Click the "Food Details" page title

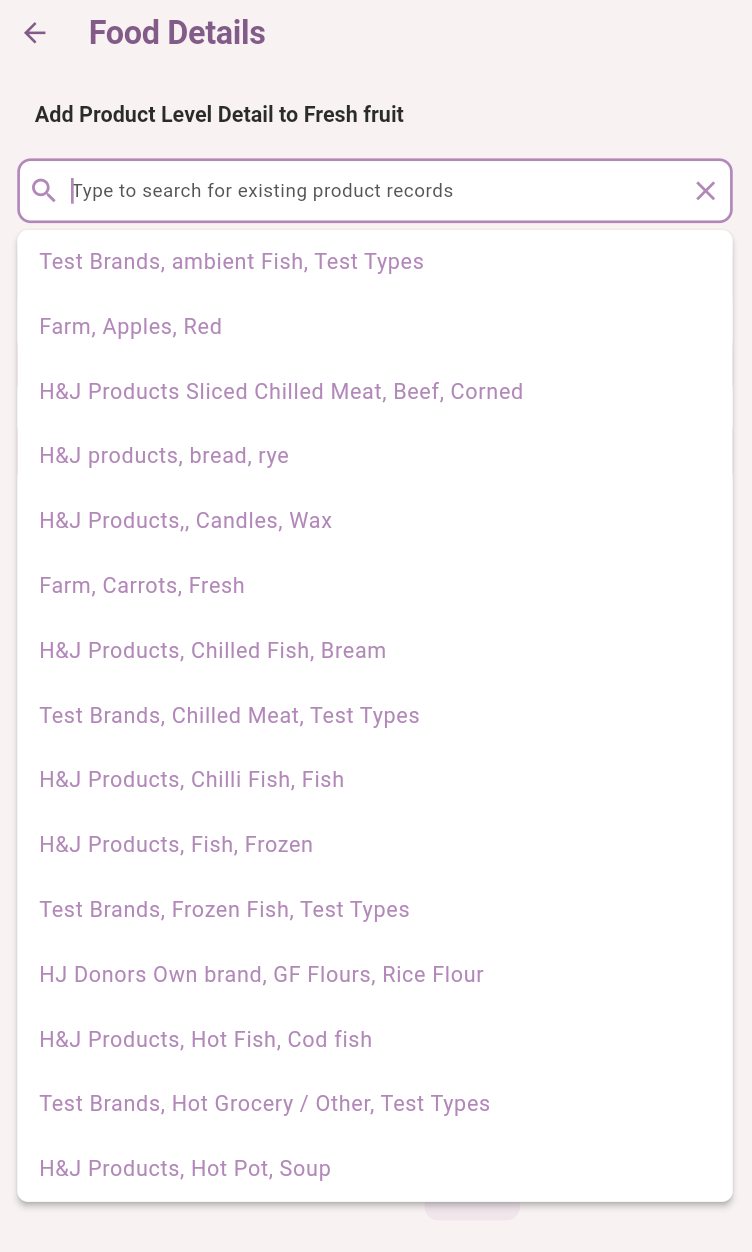click(177, 33)
